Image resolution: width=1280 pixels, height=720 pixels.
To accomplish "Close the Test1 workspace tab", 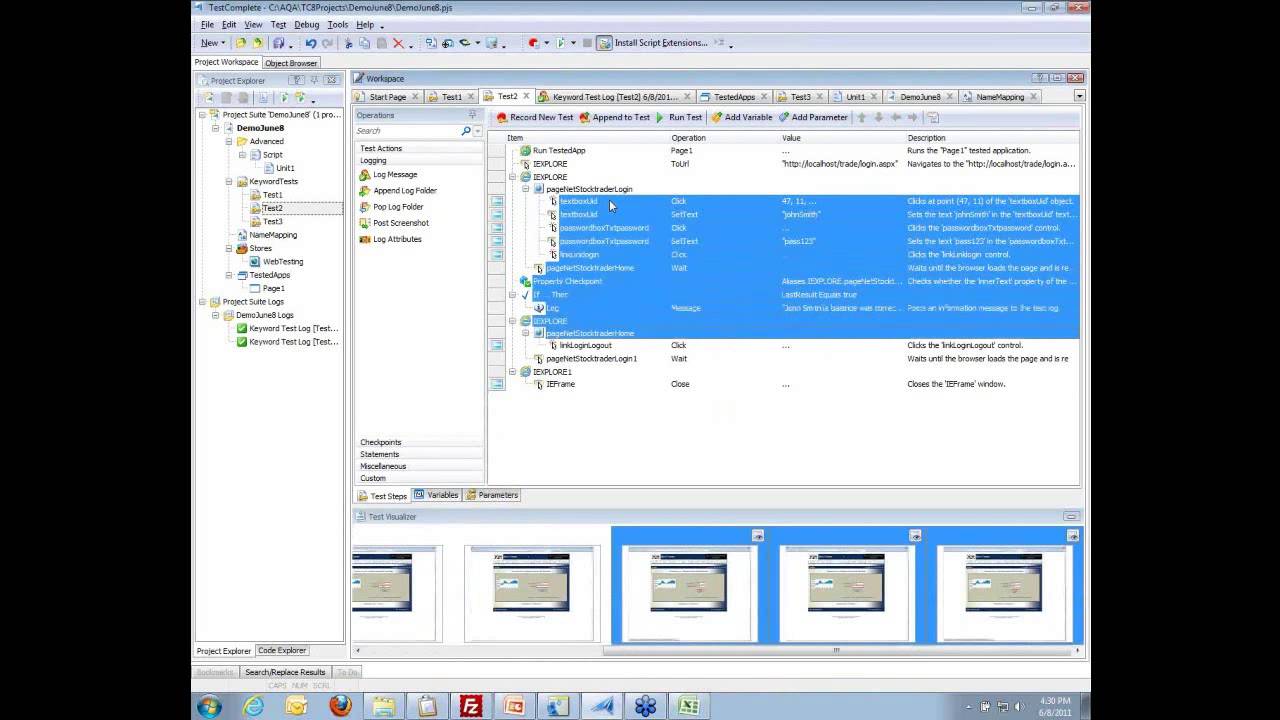I will tap(470, 97).
